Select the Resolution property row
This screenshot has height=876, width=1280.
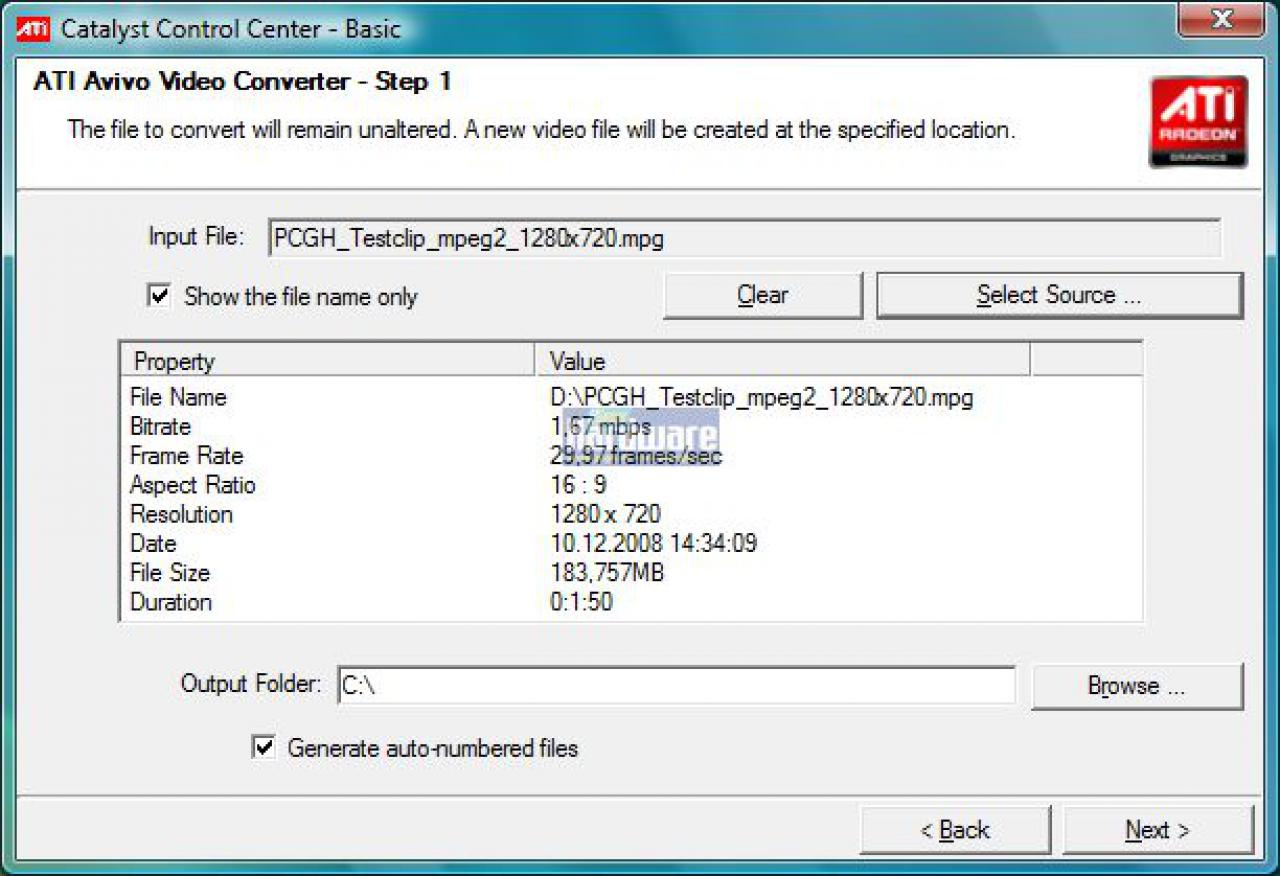631,514
